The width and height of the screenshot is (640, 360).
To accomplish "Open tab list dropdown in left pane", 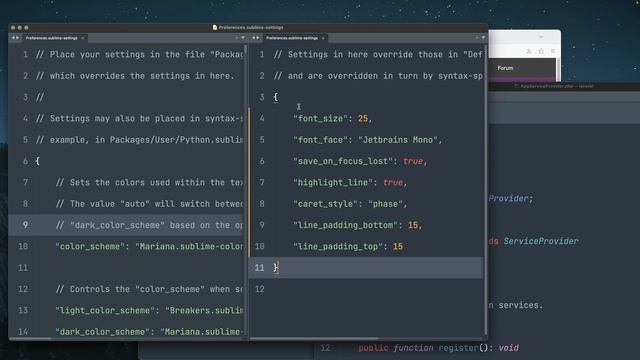I will coord(243,38).
